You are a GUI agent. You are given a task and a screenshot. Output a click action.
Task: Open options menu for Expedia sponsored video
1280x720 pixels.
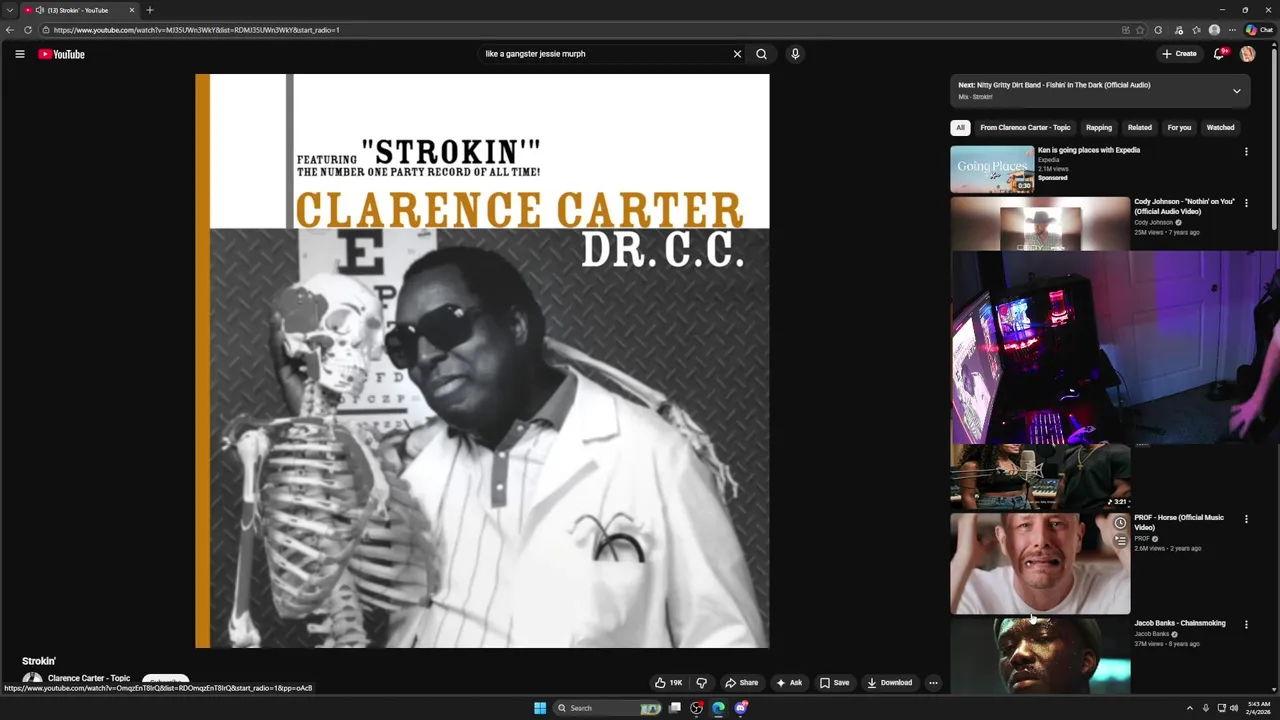pos(1246,152)
